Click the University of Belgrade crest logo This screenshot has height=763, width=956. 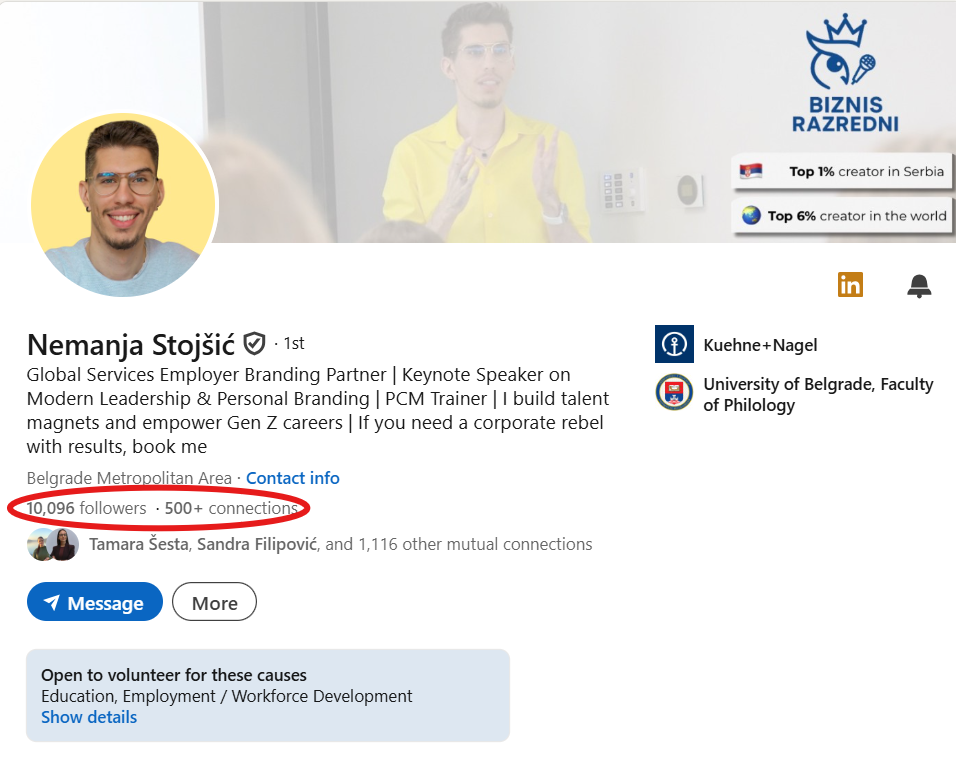(674, 392)
